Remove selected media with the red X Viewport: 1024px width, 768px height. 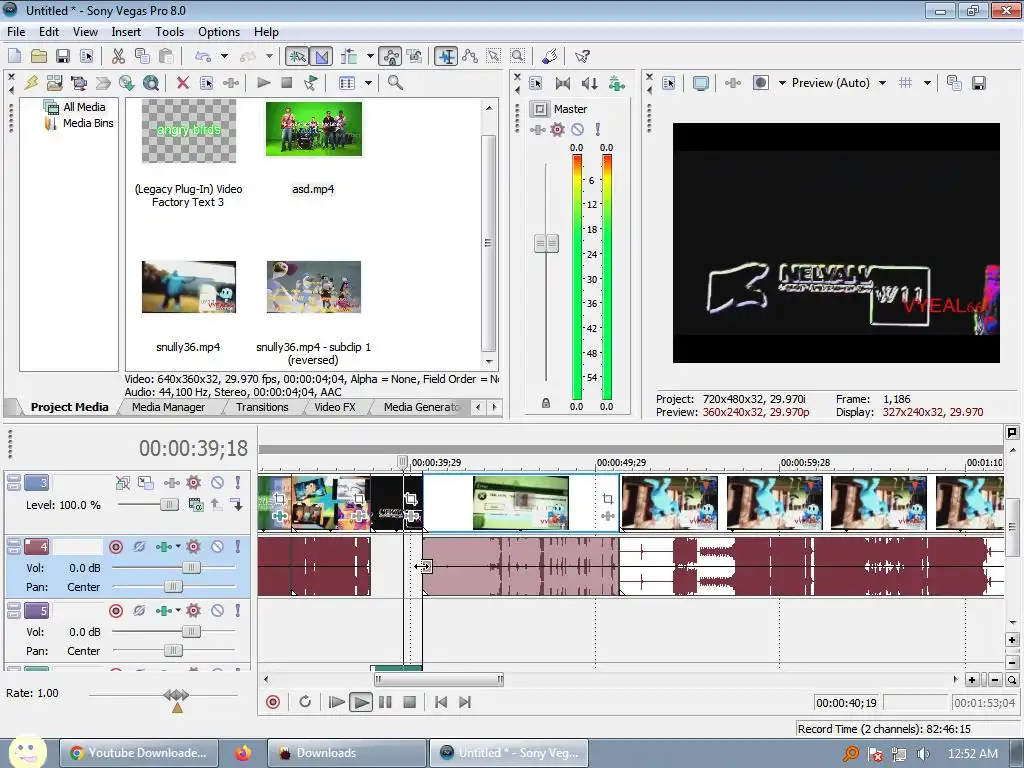point(183,83)
